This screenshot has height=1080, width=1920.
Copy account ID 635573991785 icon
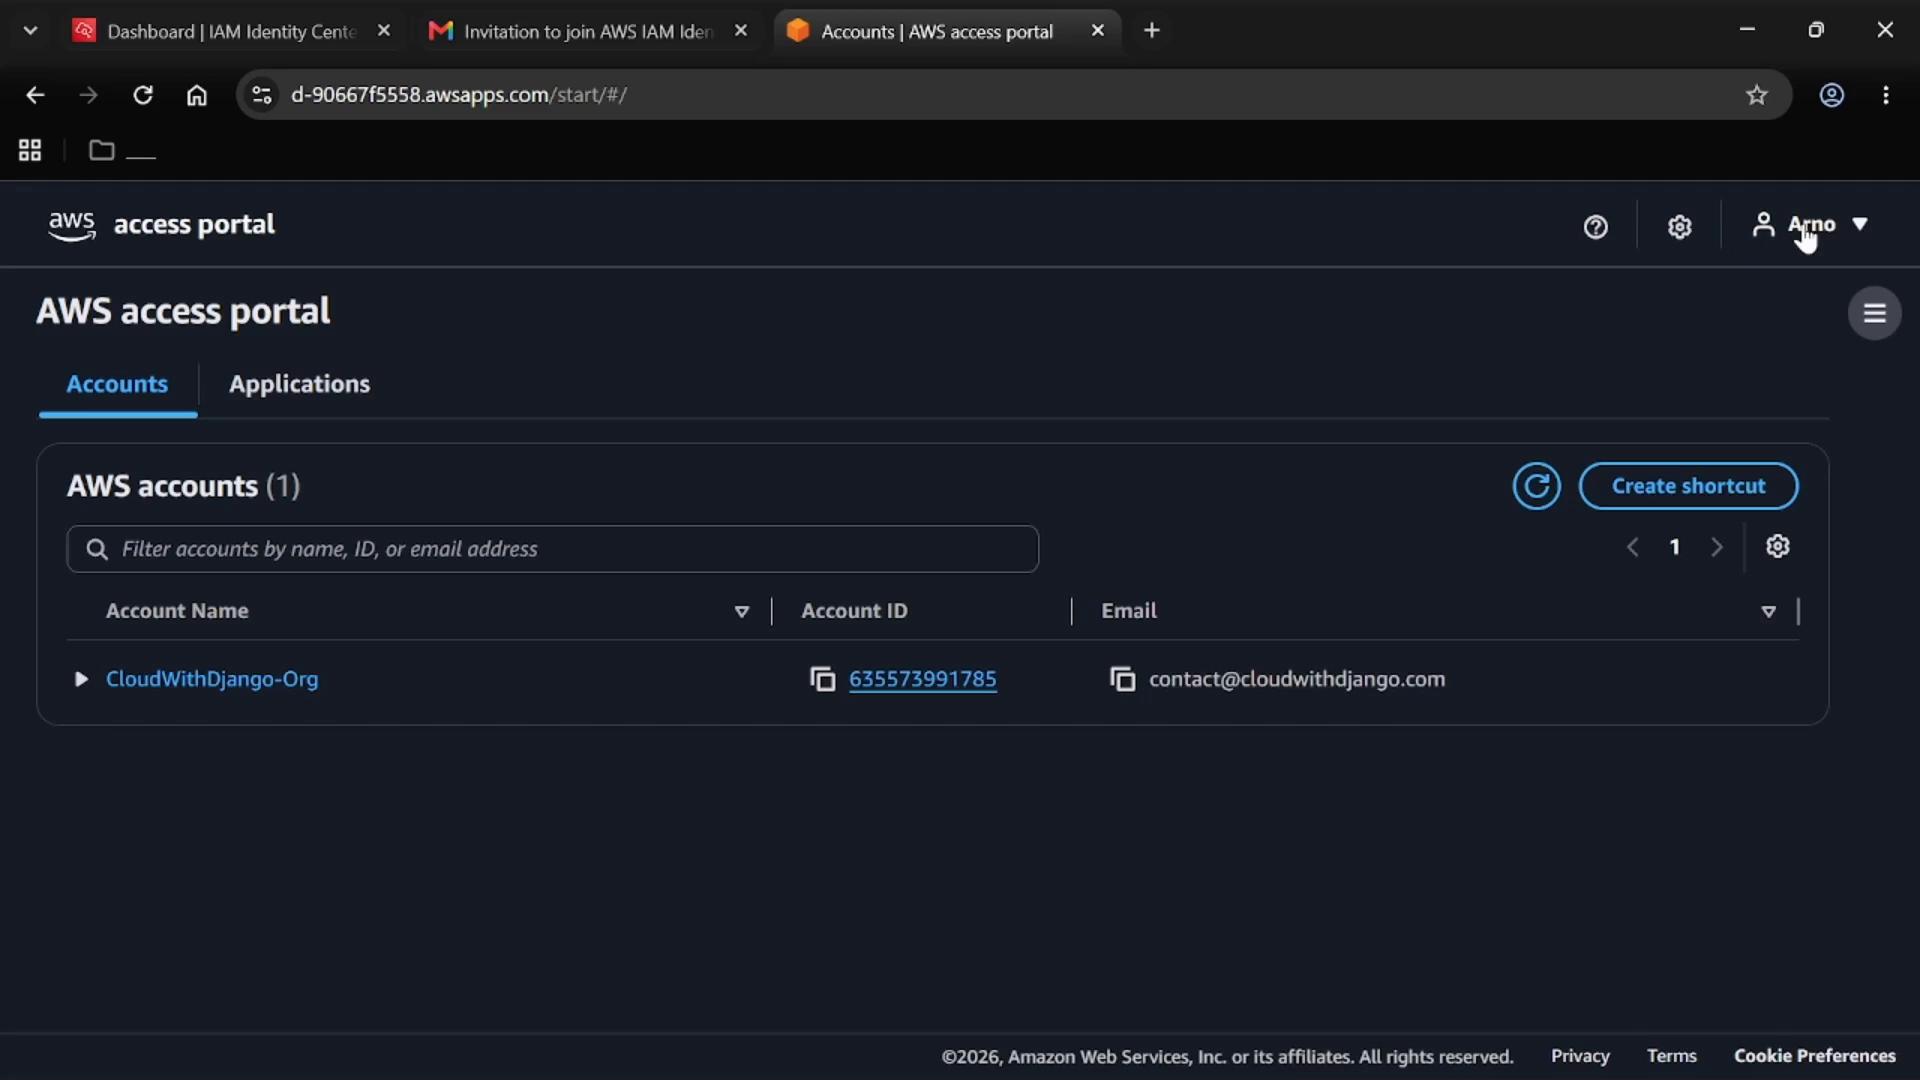click(x=822, y=679)
